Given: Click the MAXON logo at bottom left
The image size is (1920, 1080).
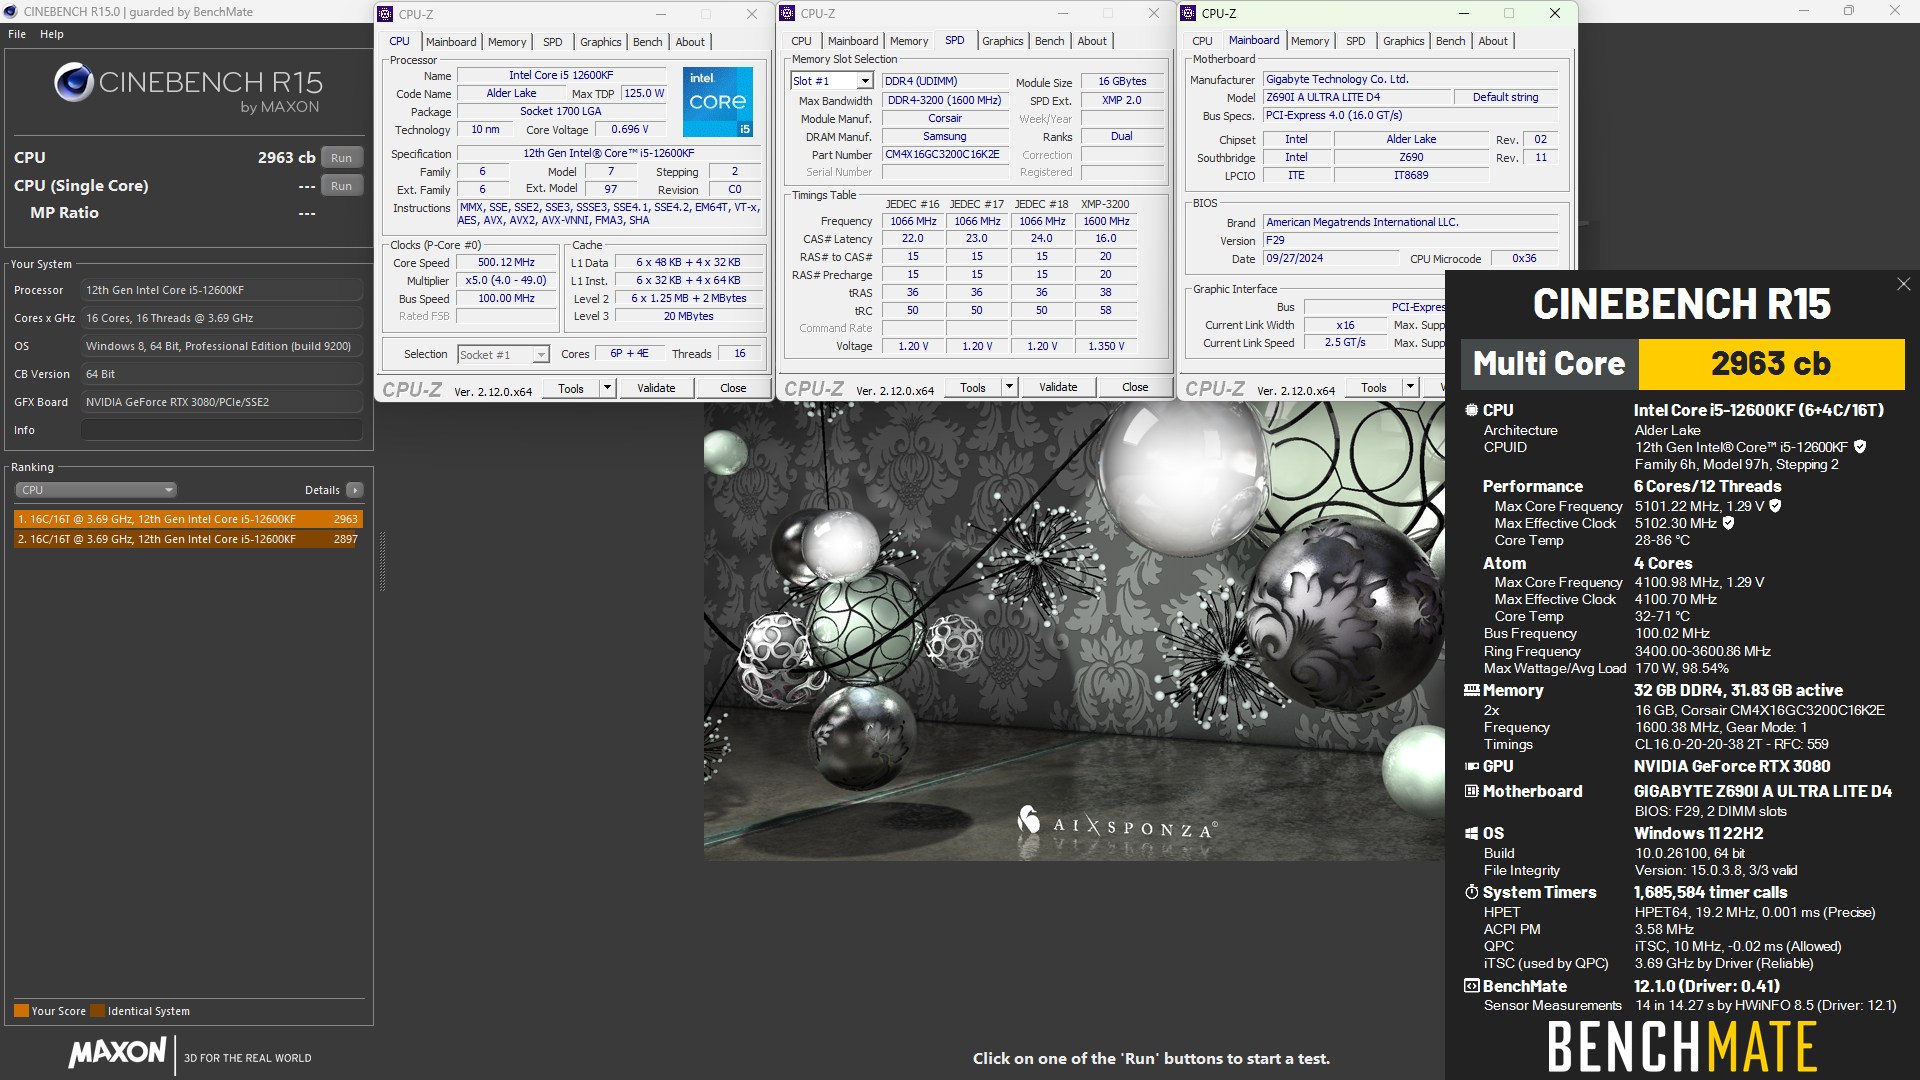Looking at the screenshot, I should 117,1052.
